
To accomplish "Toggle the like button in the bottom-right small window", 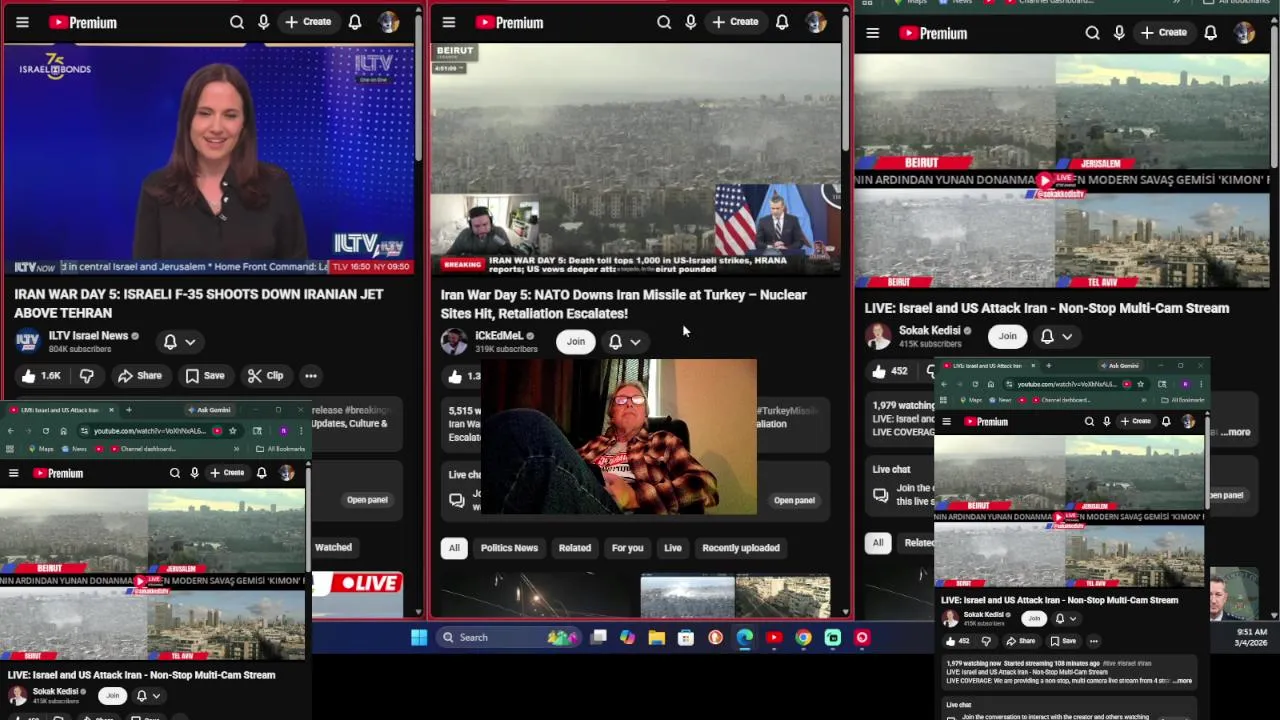I will click(958, 641).
